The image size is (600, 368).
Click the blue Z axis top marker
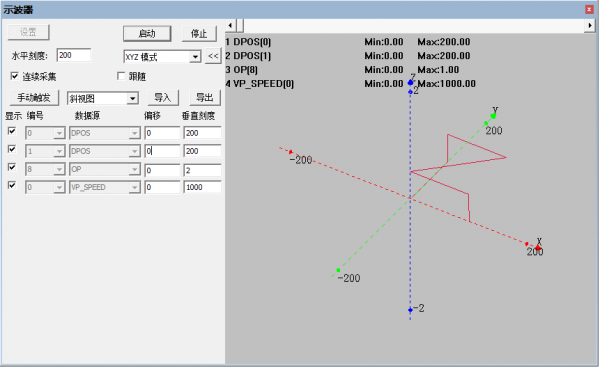click(411, 82)
